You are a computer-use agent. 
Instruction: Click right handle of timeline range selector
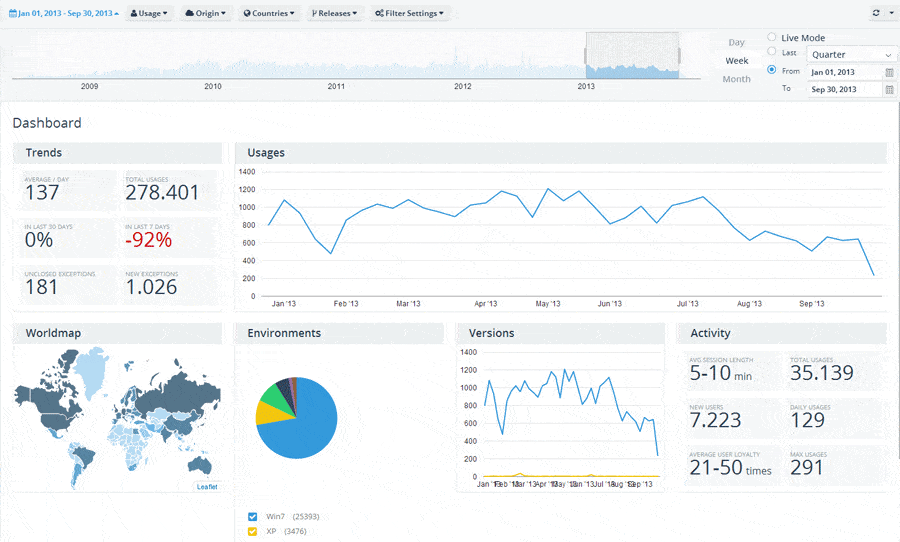click(x=679, y=56)
